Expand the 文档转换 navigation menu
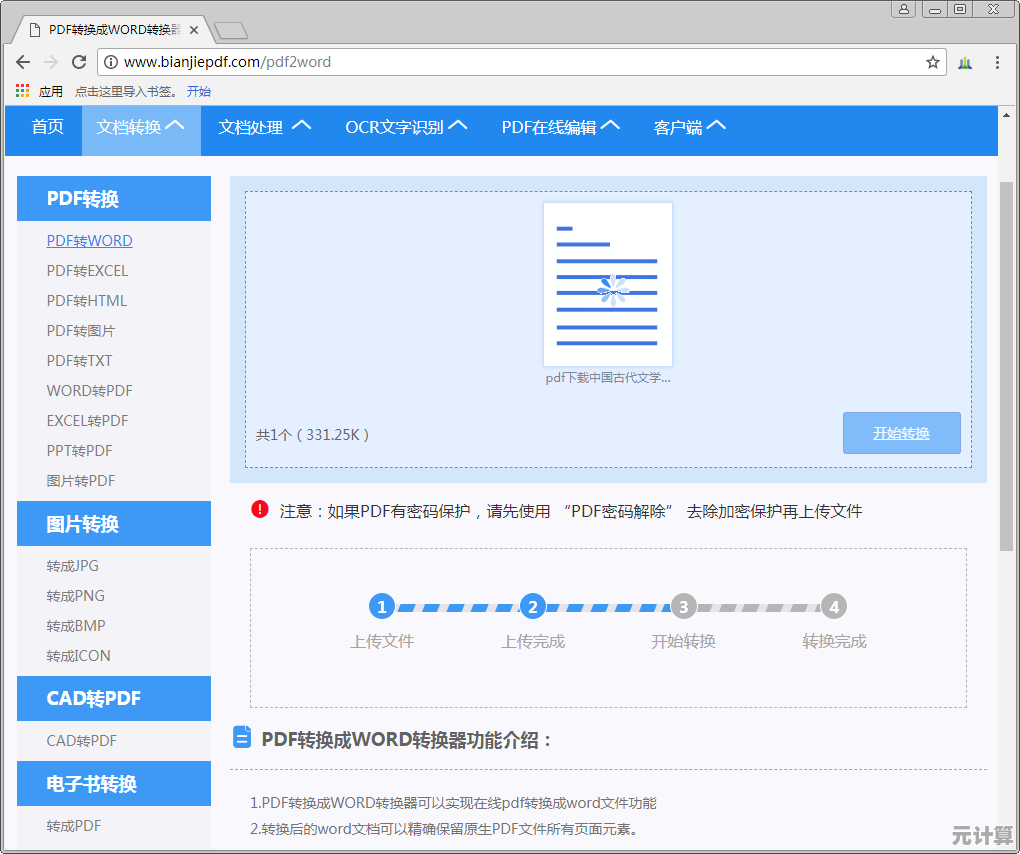 pyautogui.click(x=140, y=127)
